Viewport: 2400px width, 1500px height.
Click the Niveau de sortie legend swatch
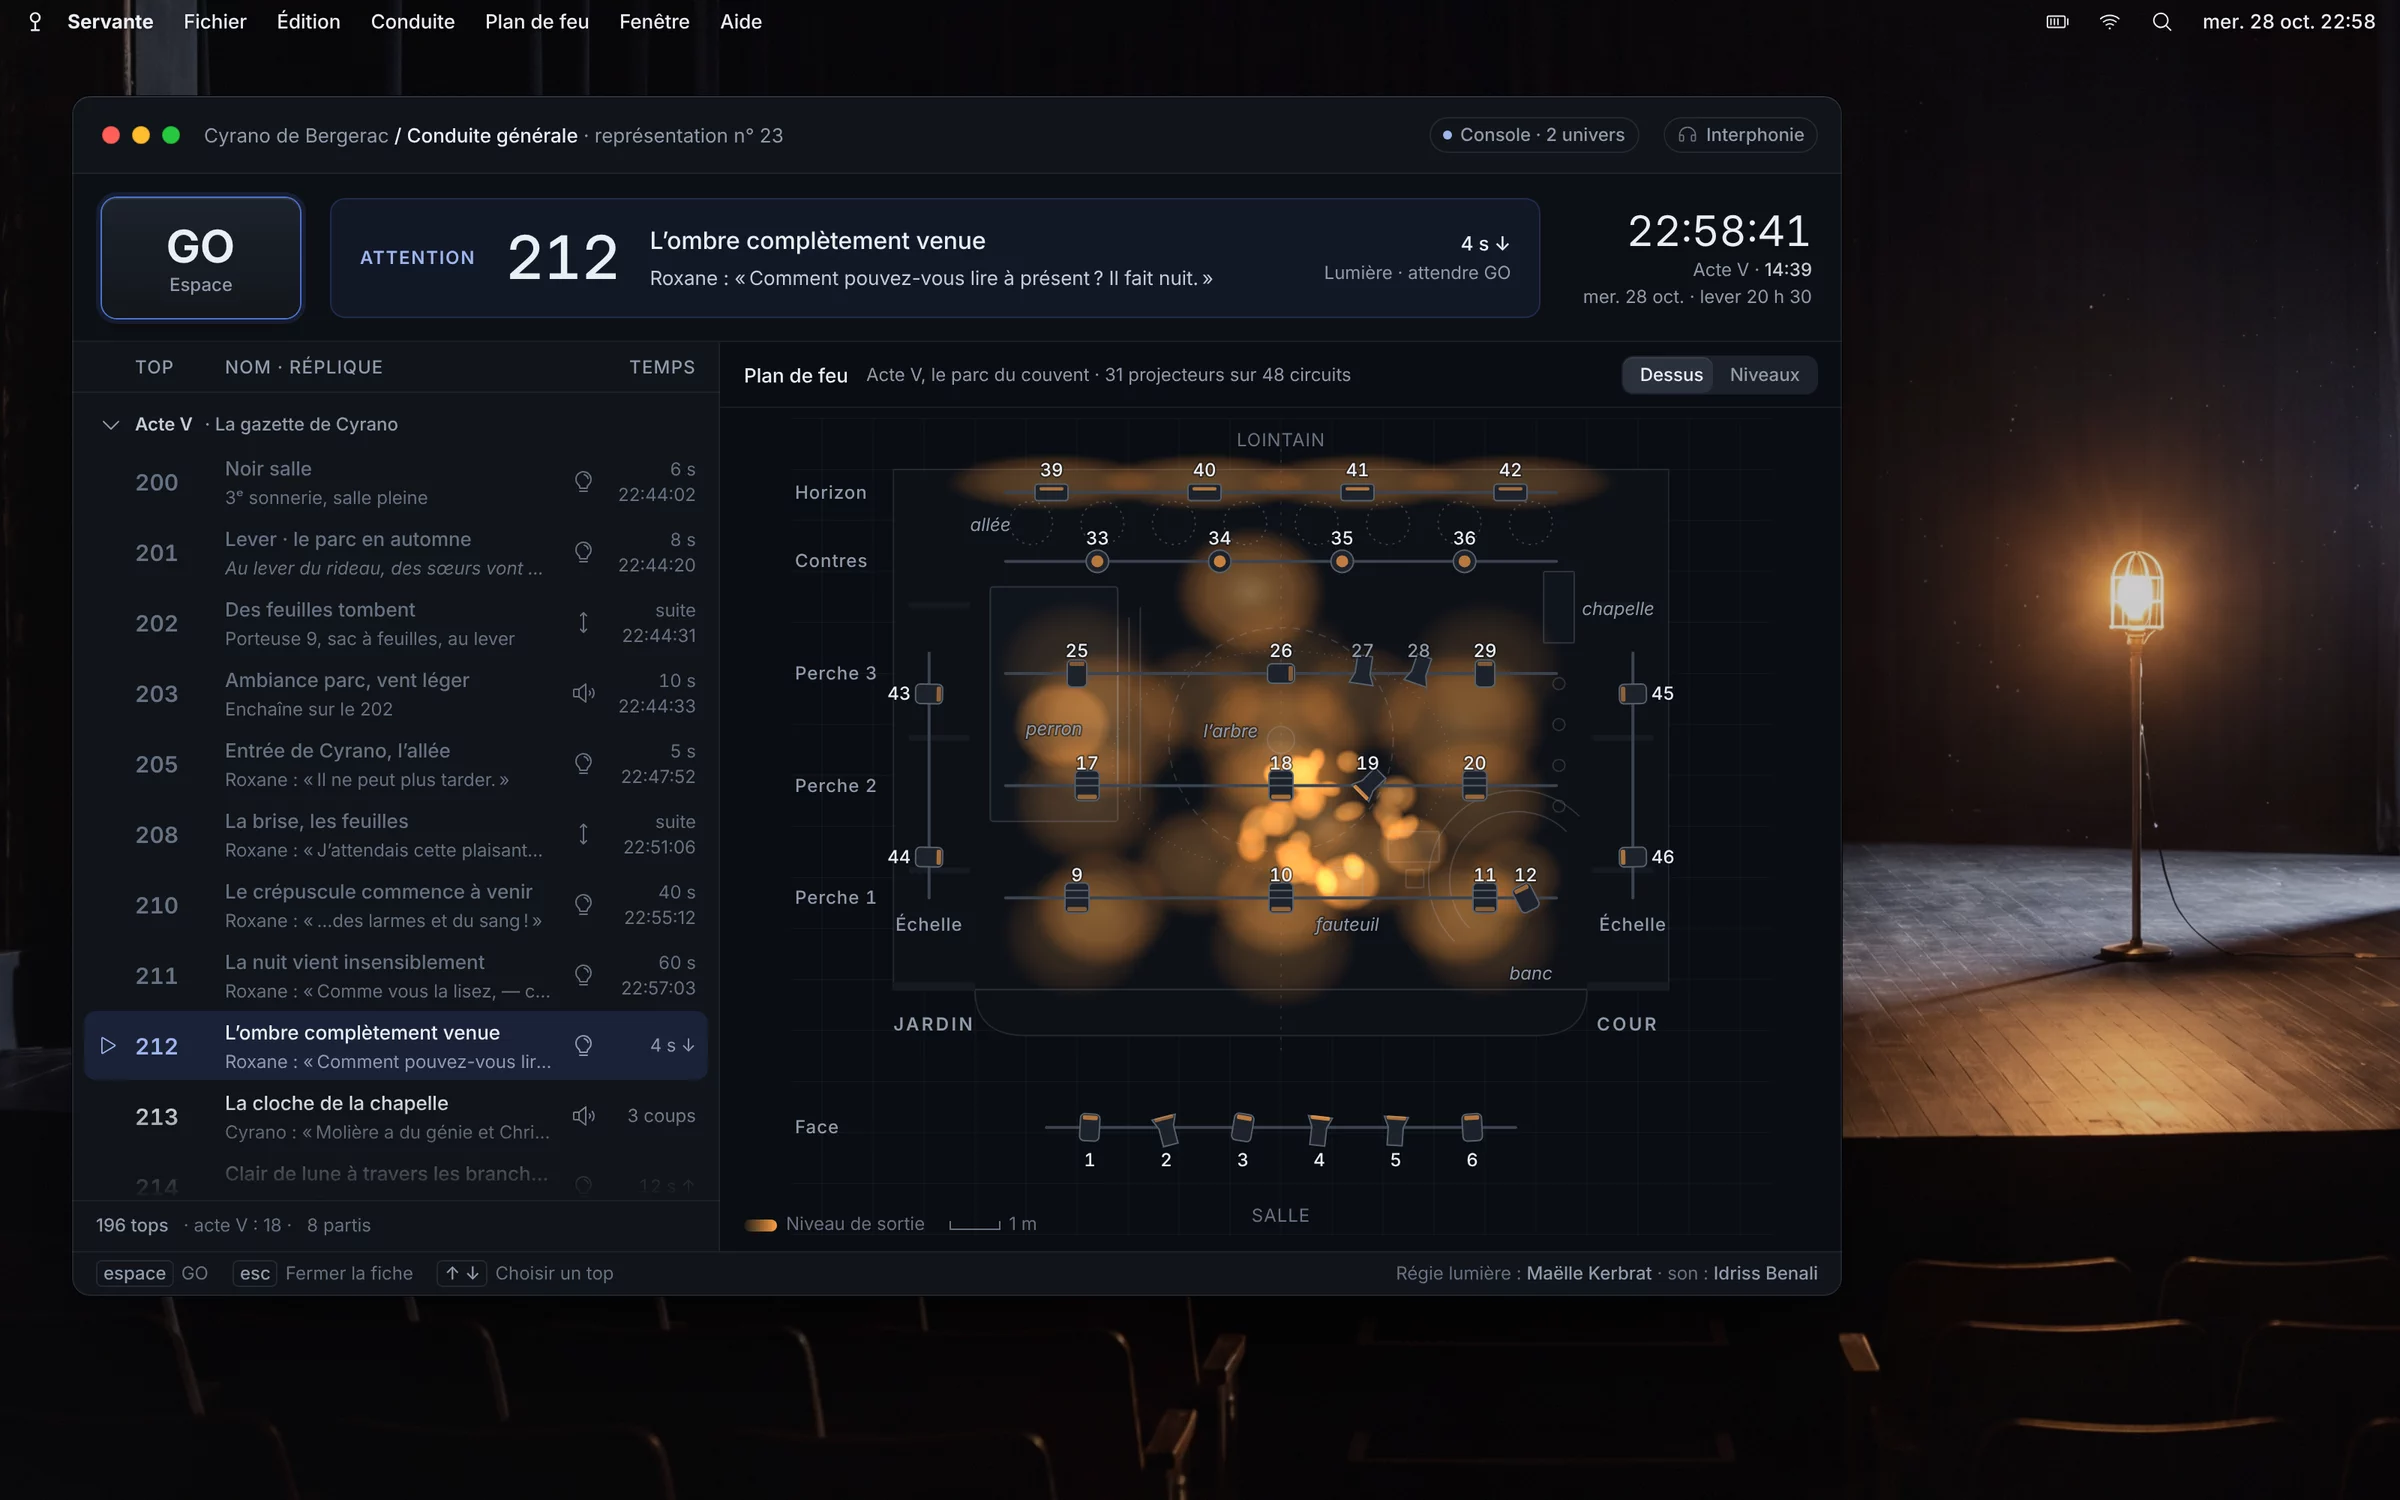coord(760,1225)
